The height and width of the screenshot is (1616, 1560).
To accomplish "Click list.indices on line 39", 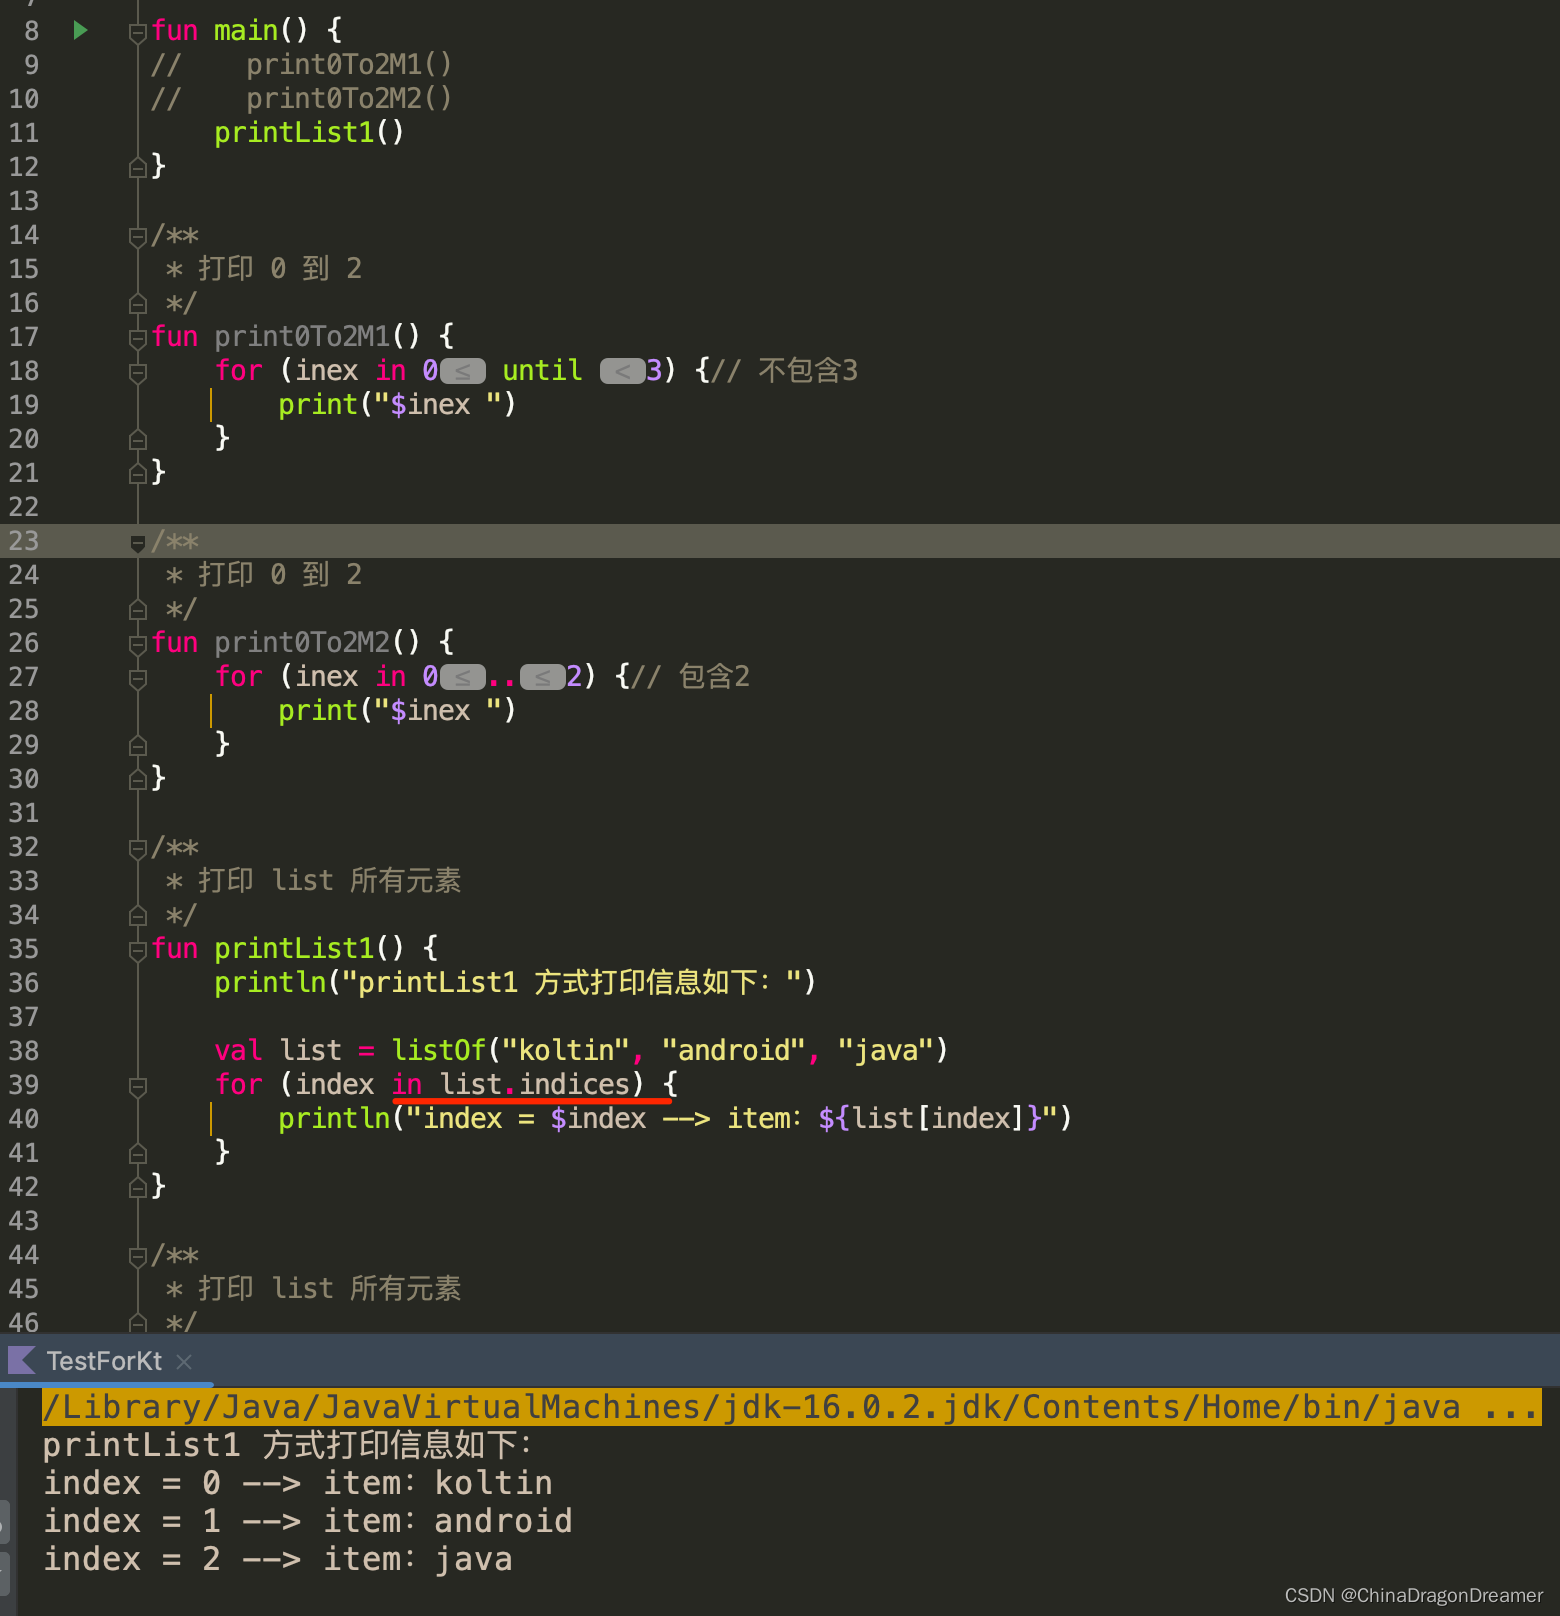I will 535,1084.
